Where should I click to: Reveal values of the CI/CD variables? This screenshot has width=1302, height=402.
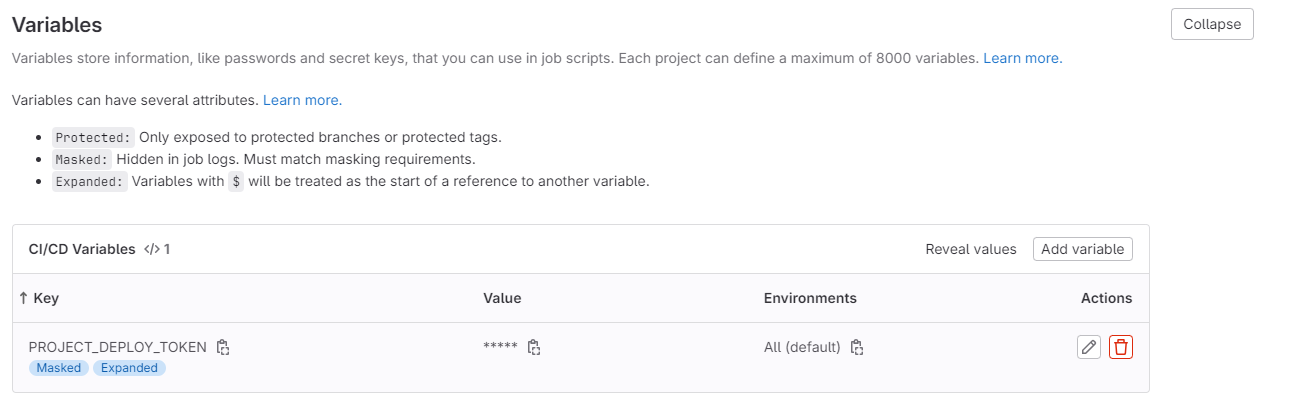click(970, 249)
